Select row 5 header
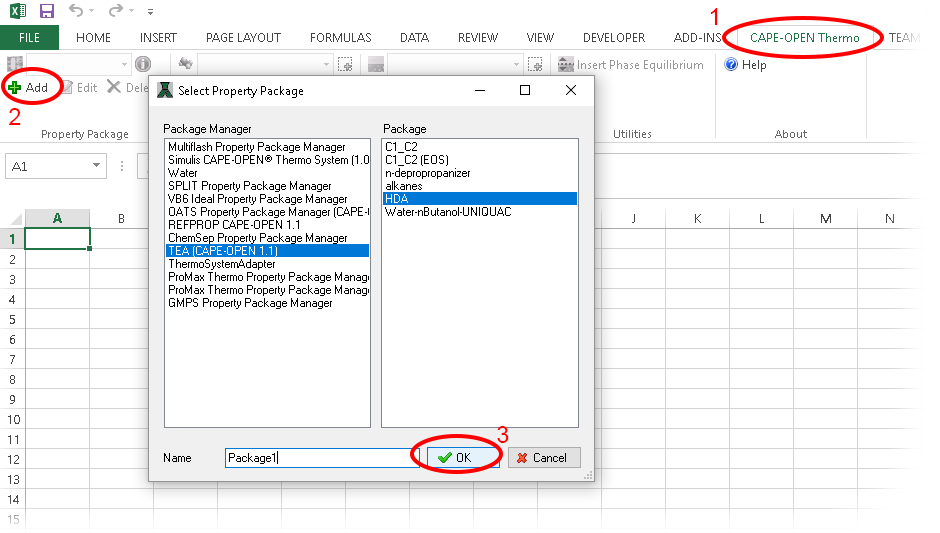Image resolution: width=940 pixels, height=533 pixels. (12, 320)
